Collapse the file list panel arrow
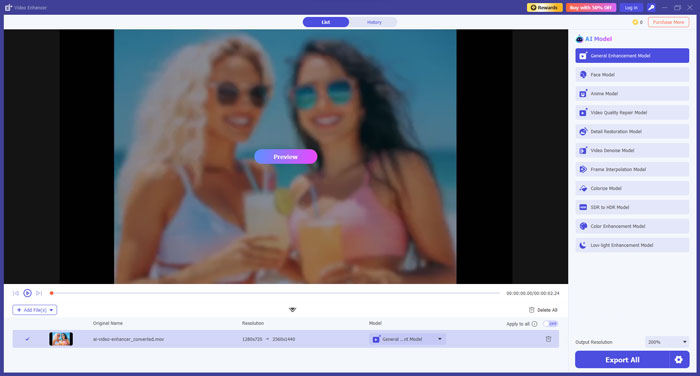The width and height of the screenshot is (700, 376). click(292, 309)
